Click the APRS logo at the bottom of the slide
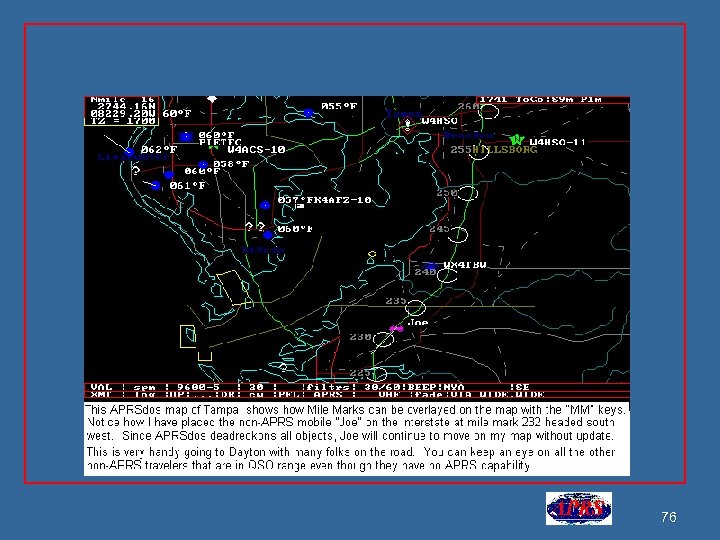The height and width of the screenshot is (540, 720). (x=579, y=508)
